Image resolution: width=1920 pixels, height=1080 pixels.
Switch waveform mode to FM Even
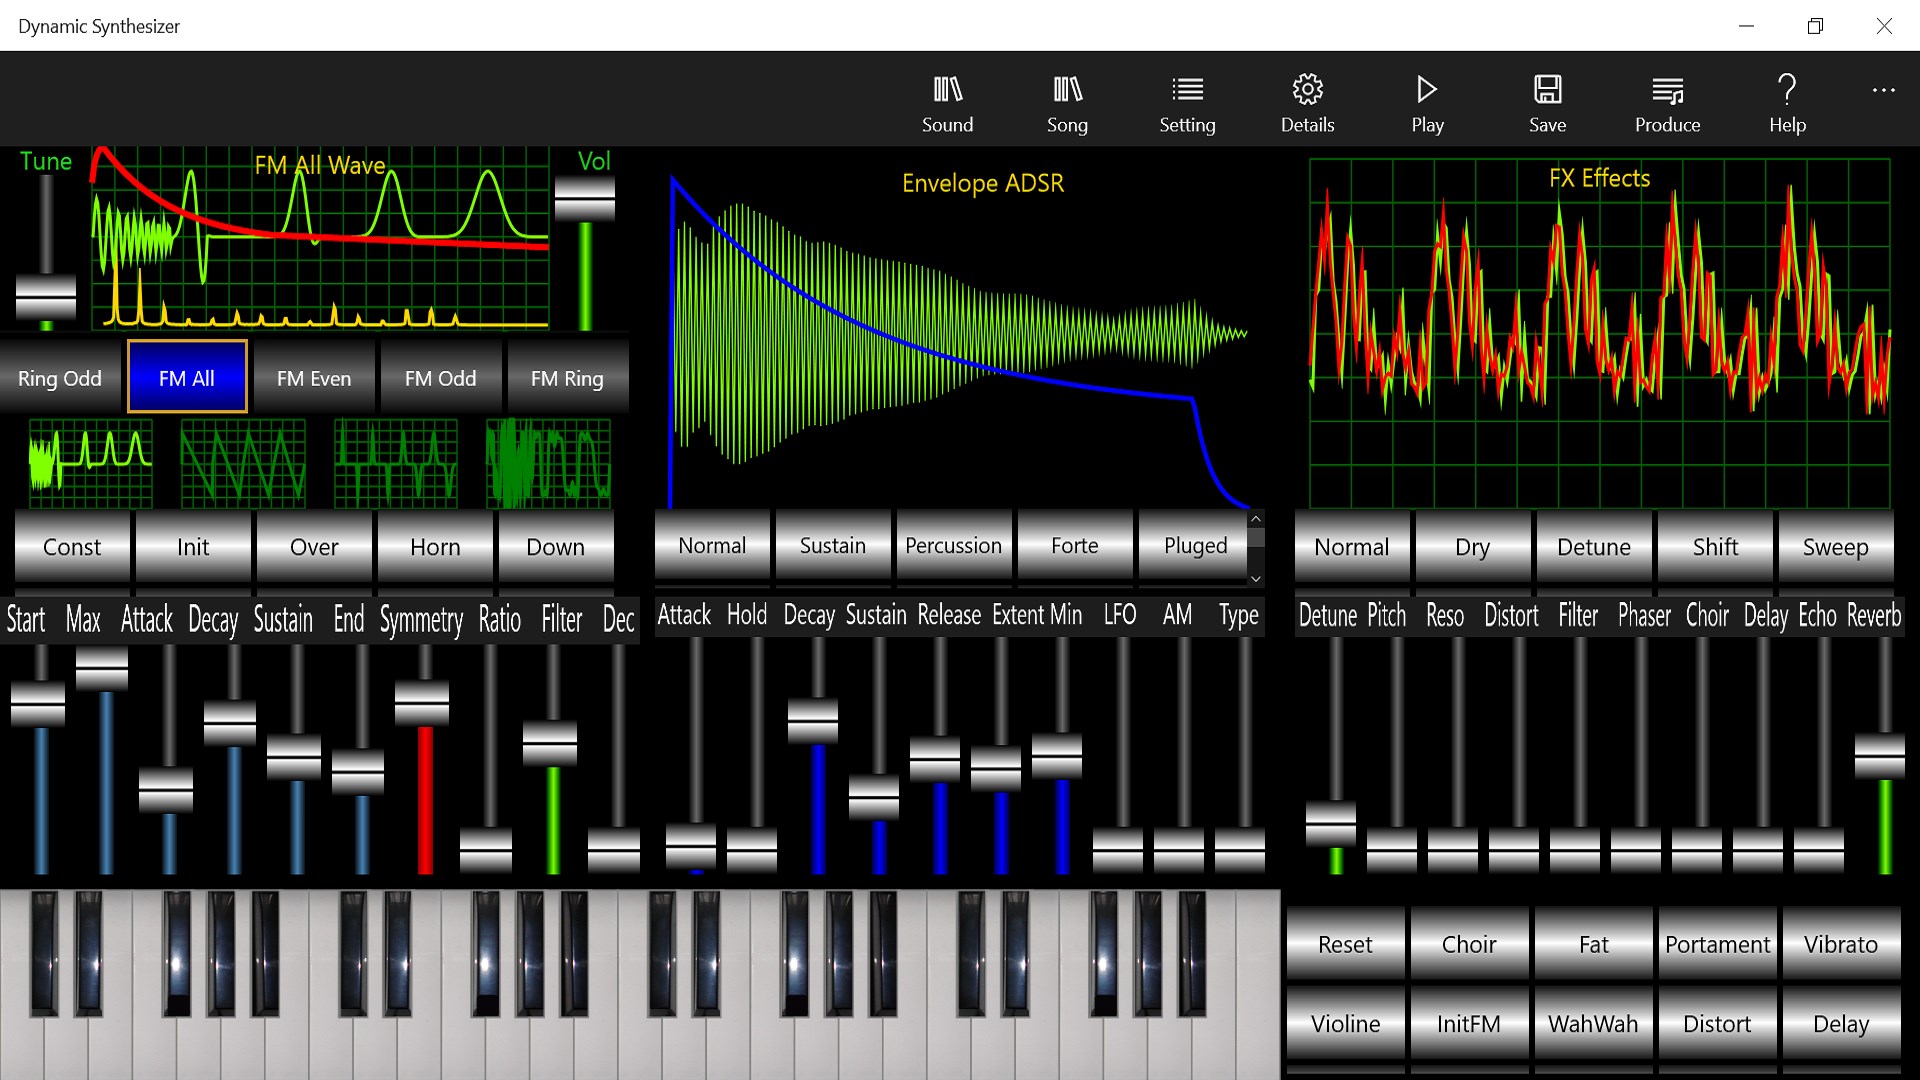[x=314, y=377]
